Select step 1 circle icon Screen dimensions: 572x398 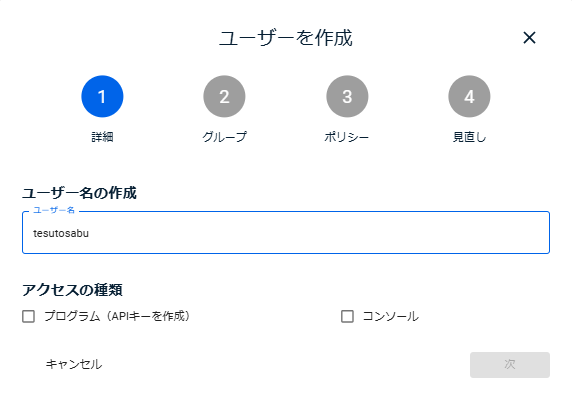click(102, 96)
